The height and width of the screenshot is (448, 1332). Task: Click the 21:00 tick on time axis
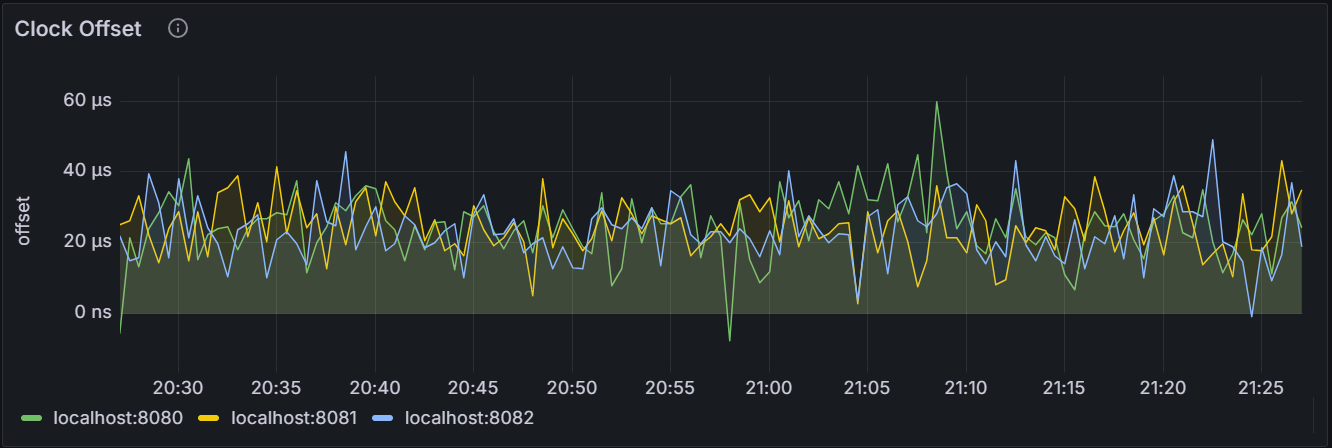769,387
